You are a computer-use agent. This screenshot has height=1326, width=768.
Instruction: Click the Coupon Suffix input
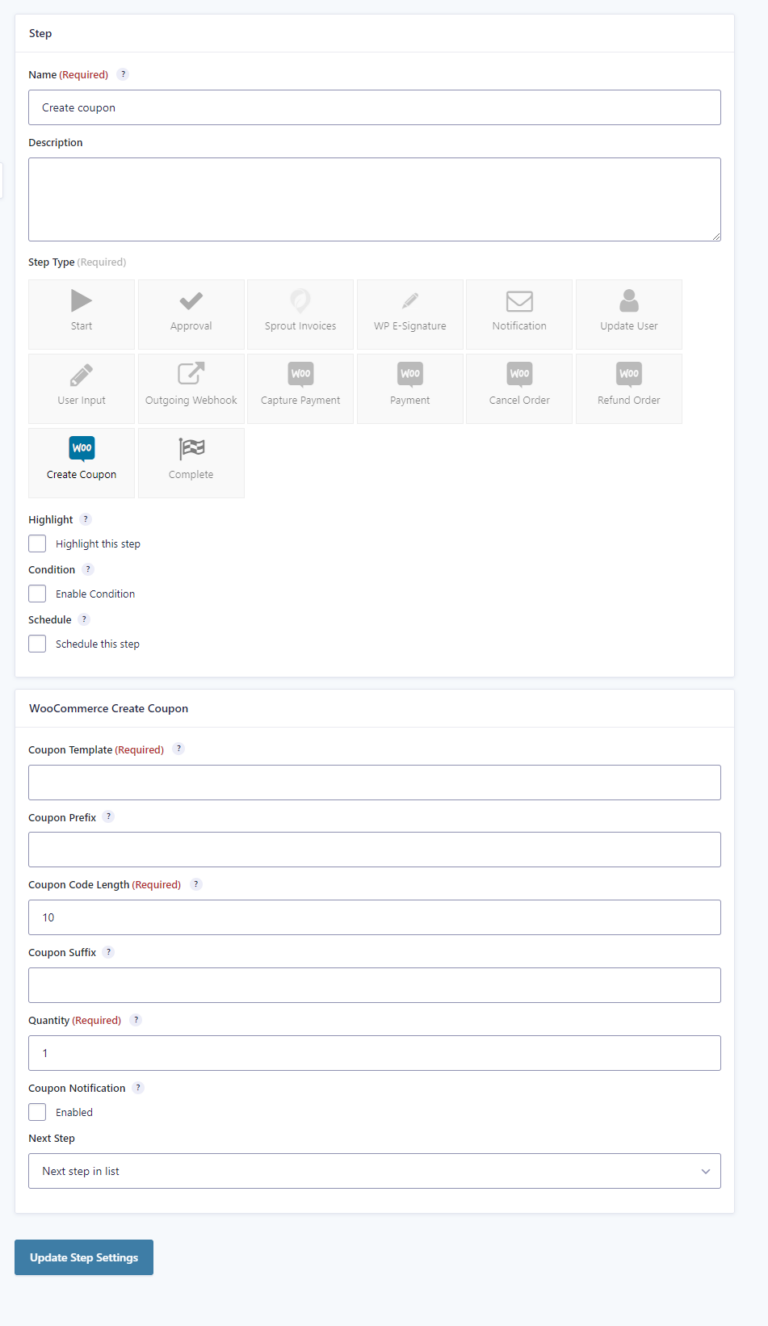[374, 985]
